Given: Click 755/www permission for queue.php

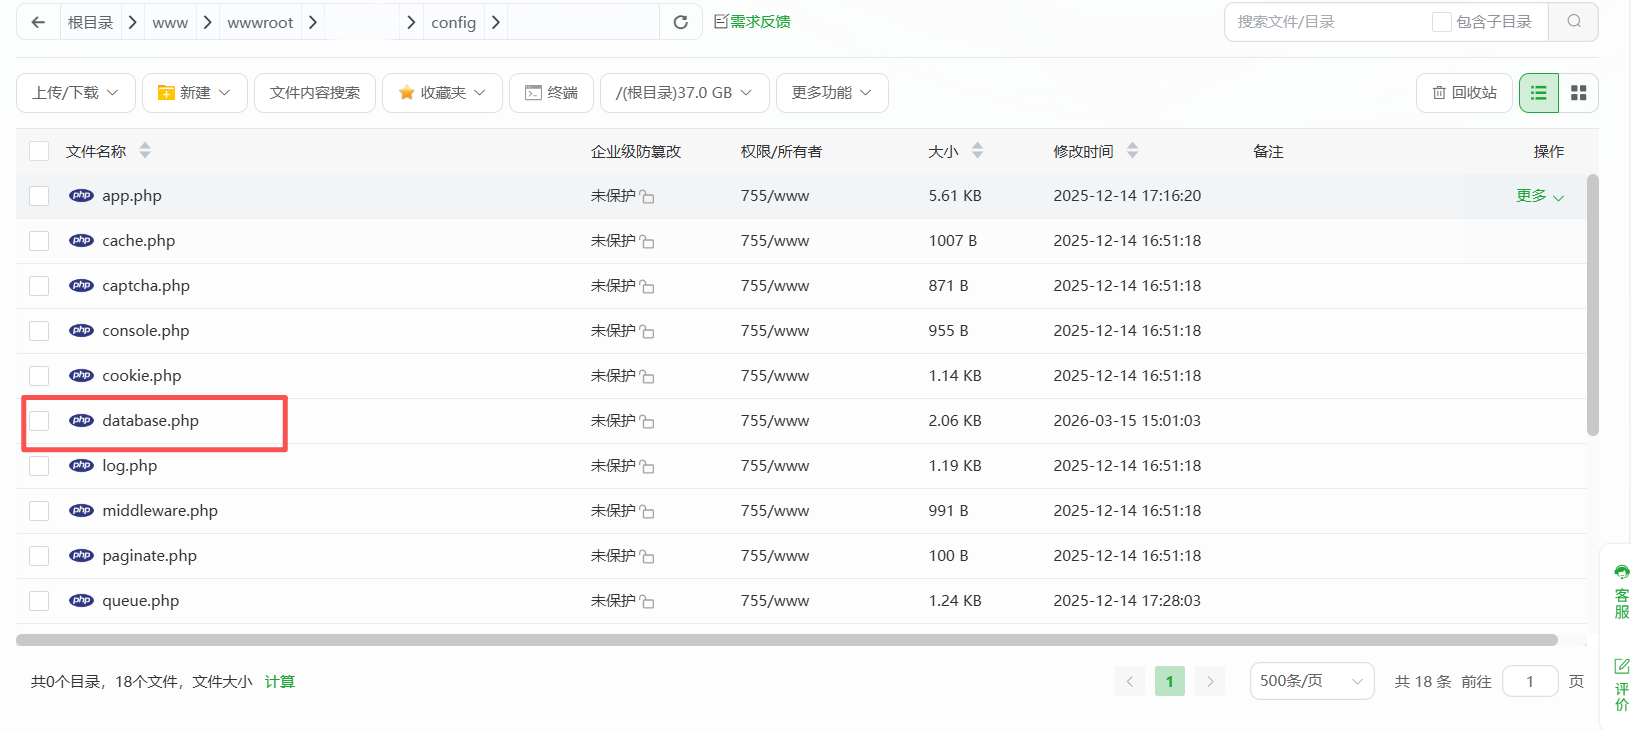Looking at the screenshot, I should [775, 601].
